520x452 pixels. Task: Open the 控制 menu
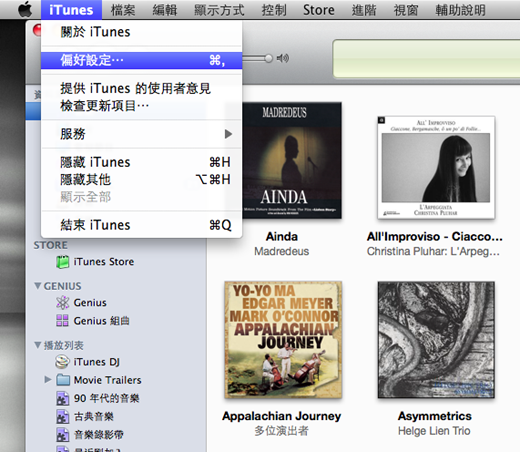coord(274,10)
